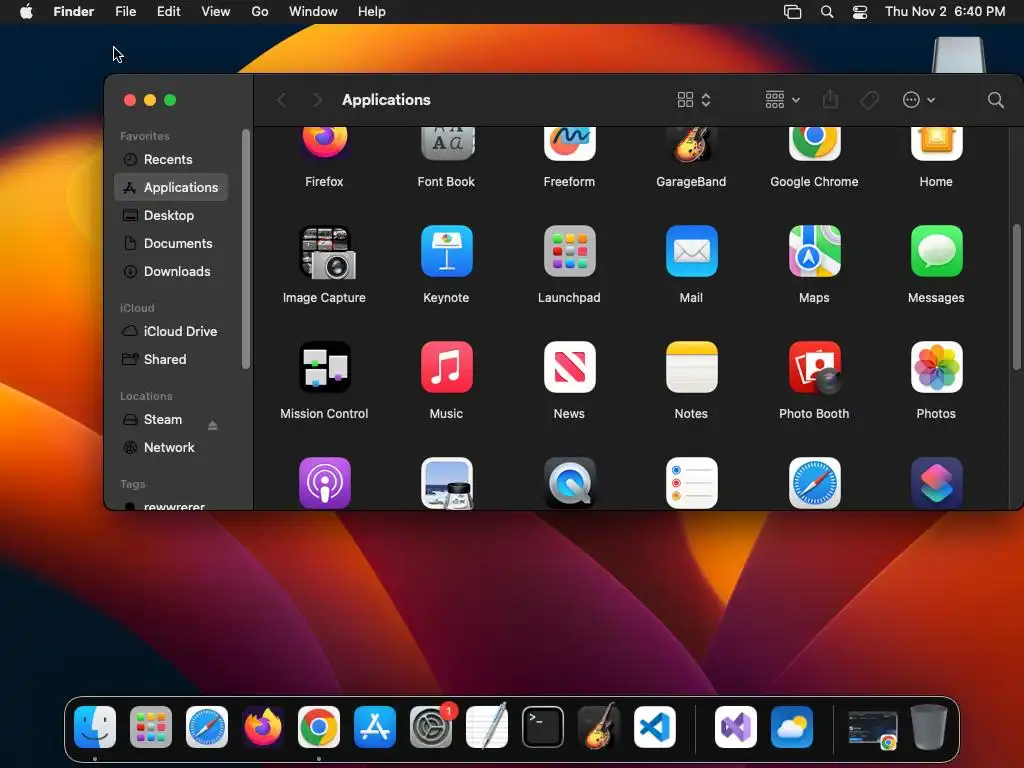1024x768 pixels.
Task: Click the date and time in menu bar
Action: point(944,12)
